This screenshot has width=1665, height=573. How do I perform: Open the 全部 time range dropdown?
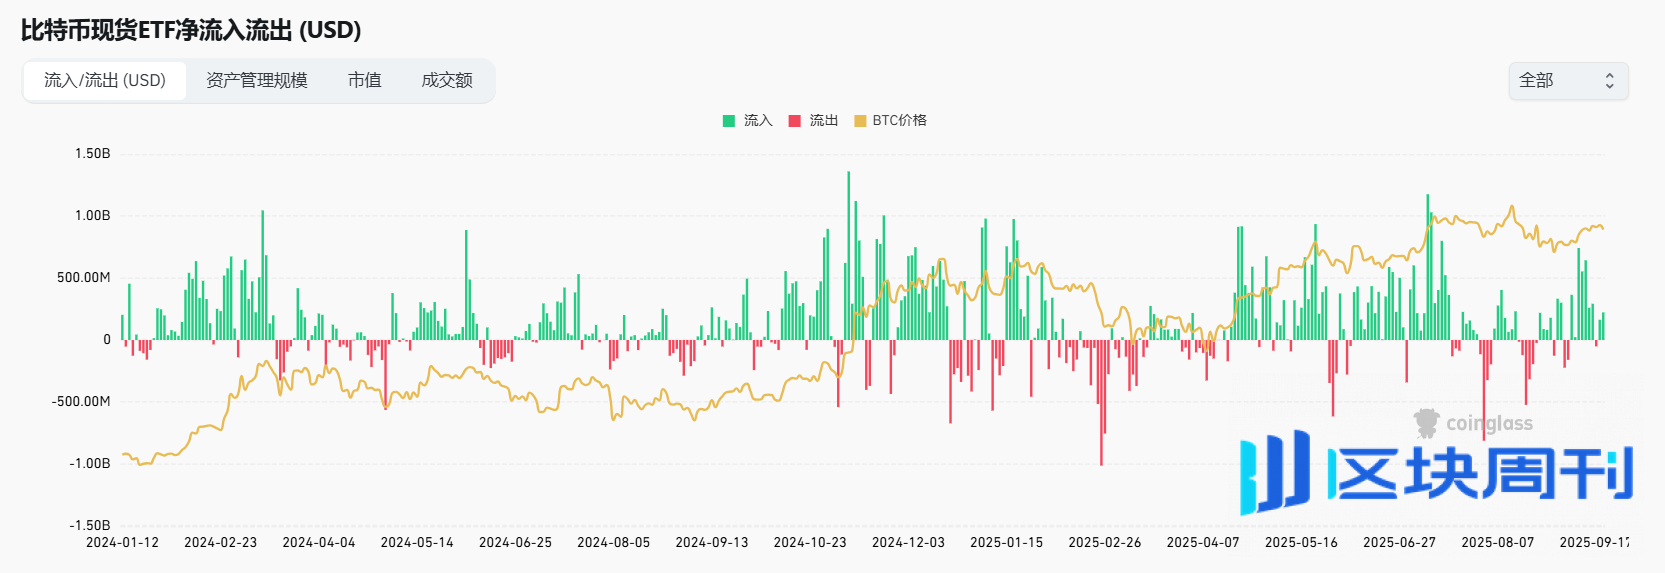1566,81
